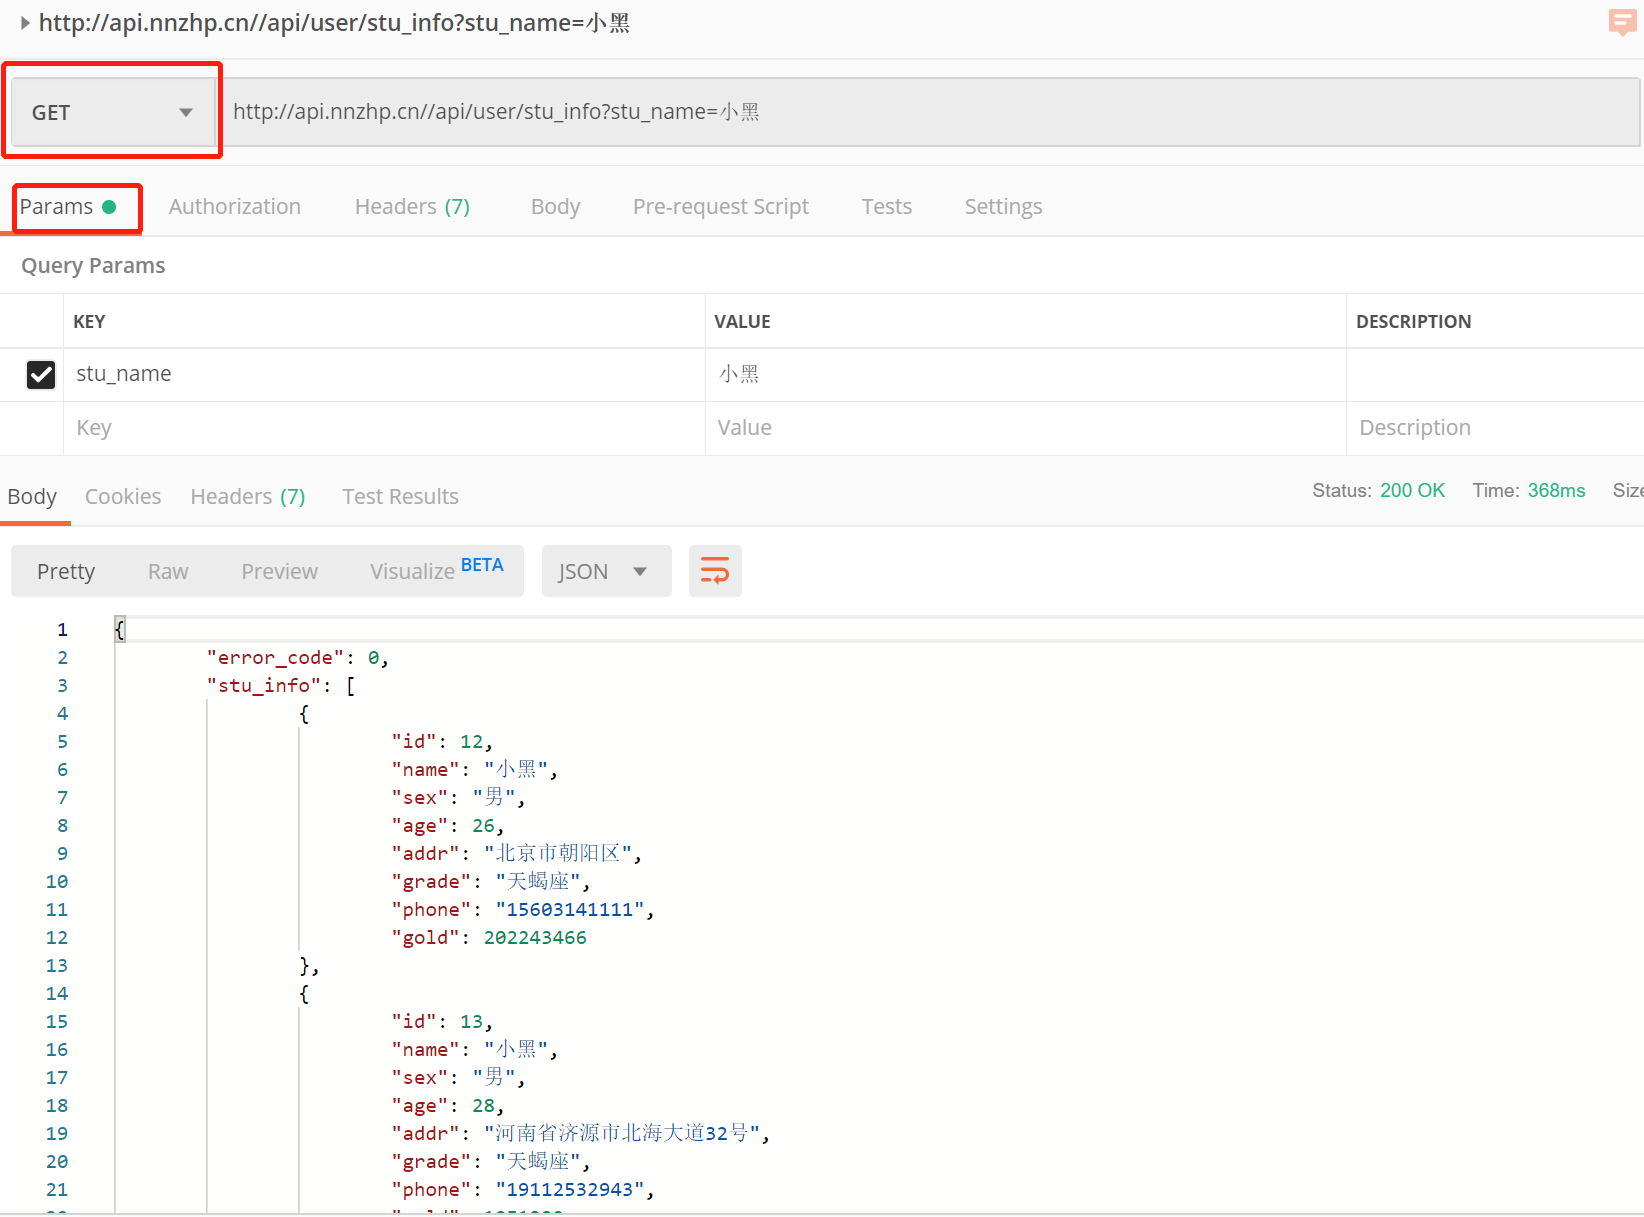This screenshot has height=1217, width=1644.
Task: Click the DESCRIPTION column header
Action: [x=1413, y=322]
